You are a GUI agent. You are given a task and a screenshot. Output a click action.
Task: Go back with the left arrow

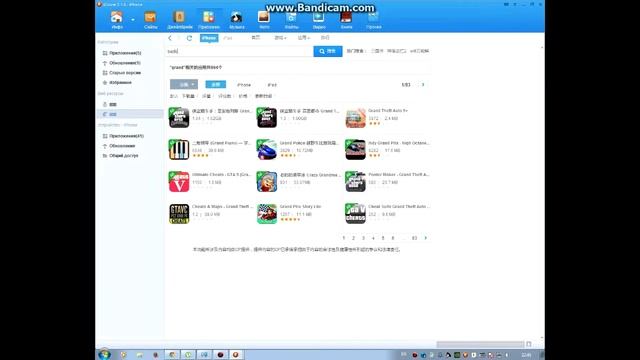[x=170, y=38]
